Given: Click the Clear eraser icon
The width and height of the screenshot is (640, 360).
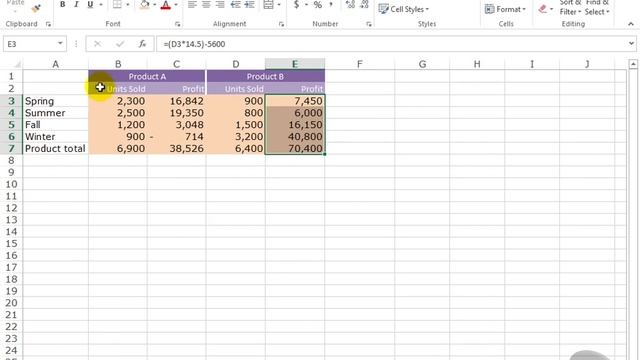Looking at the screenshot, I should coord(543,9).
